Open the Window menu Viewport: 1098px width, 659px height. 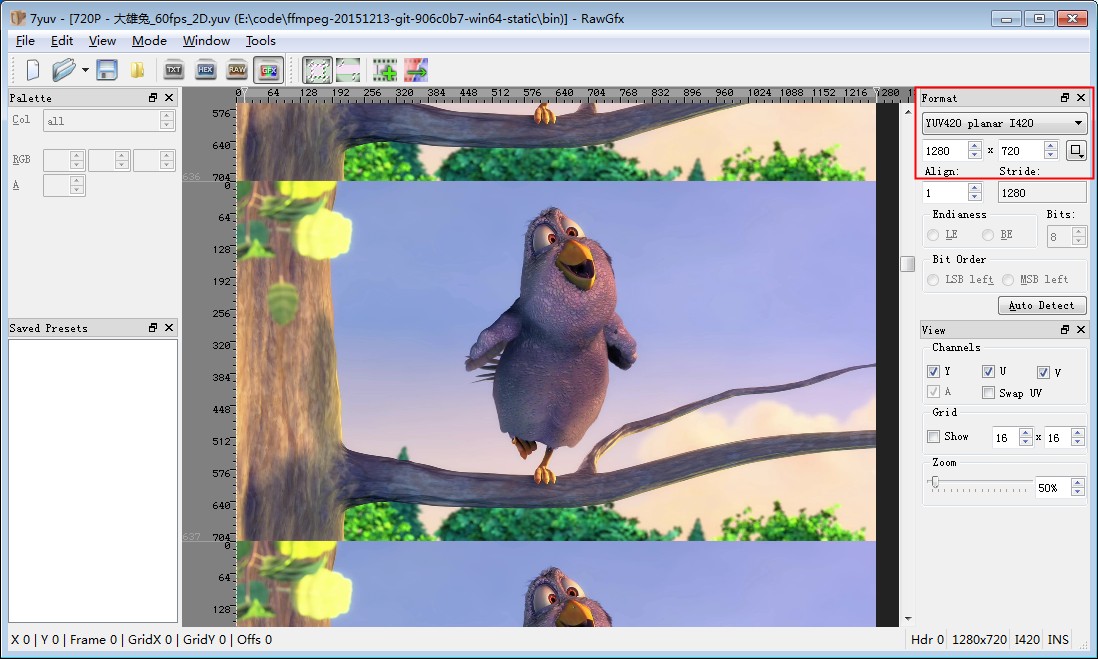point(206,41)
